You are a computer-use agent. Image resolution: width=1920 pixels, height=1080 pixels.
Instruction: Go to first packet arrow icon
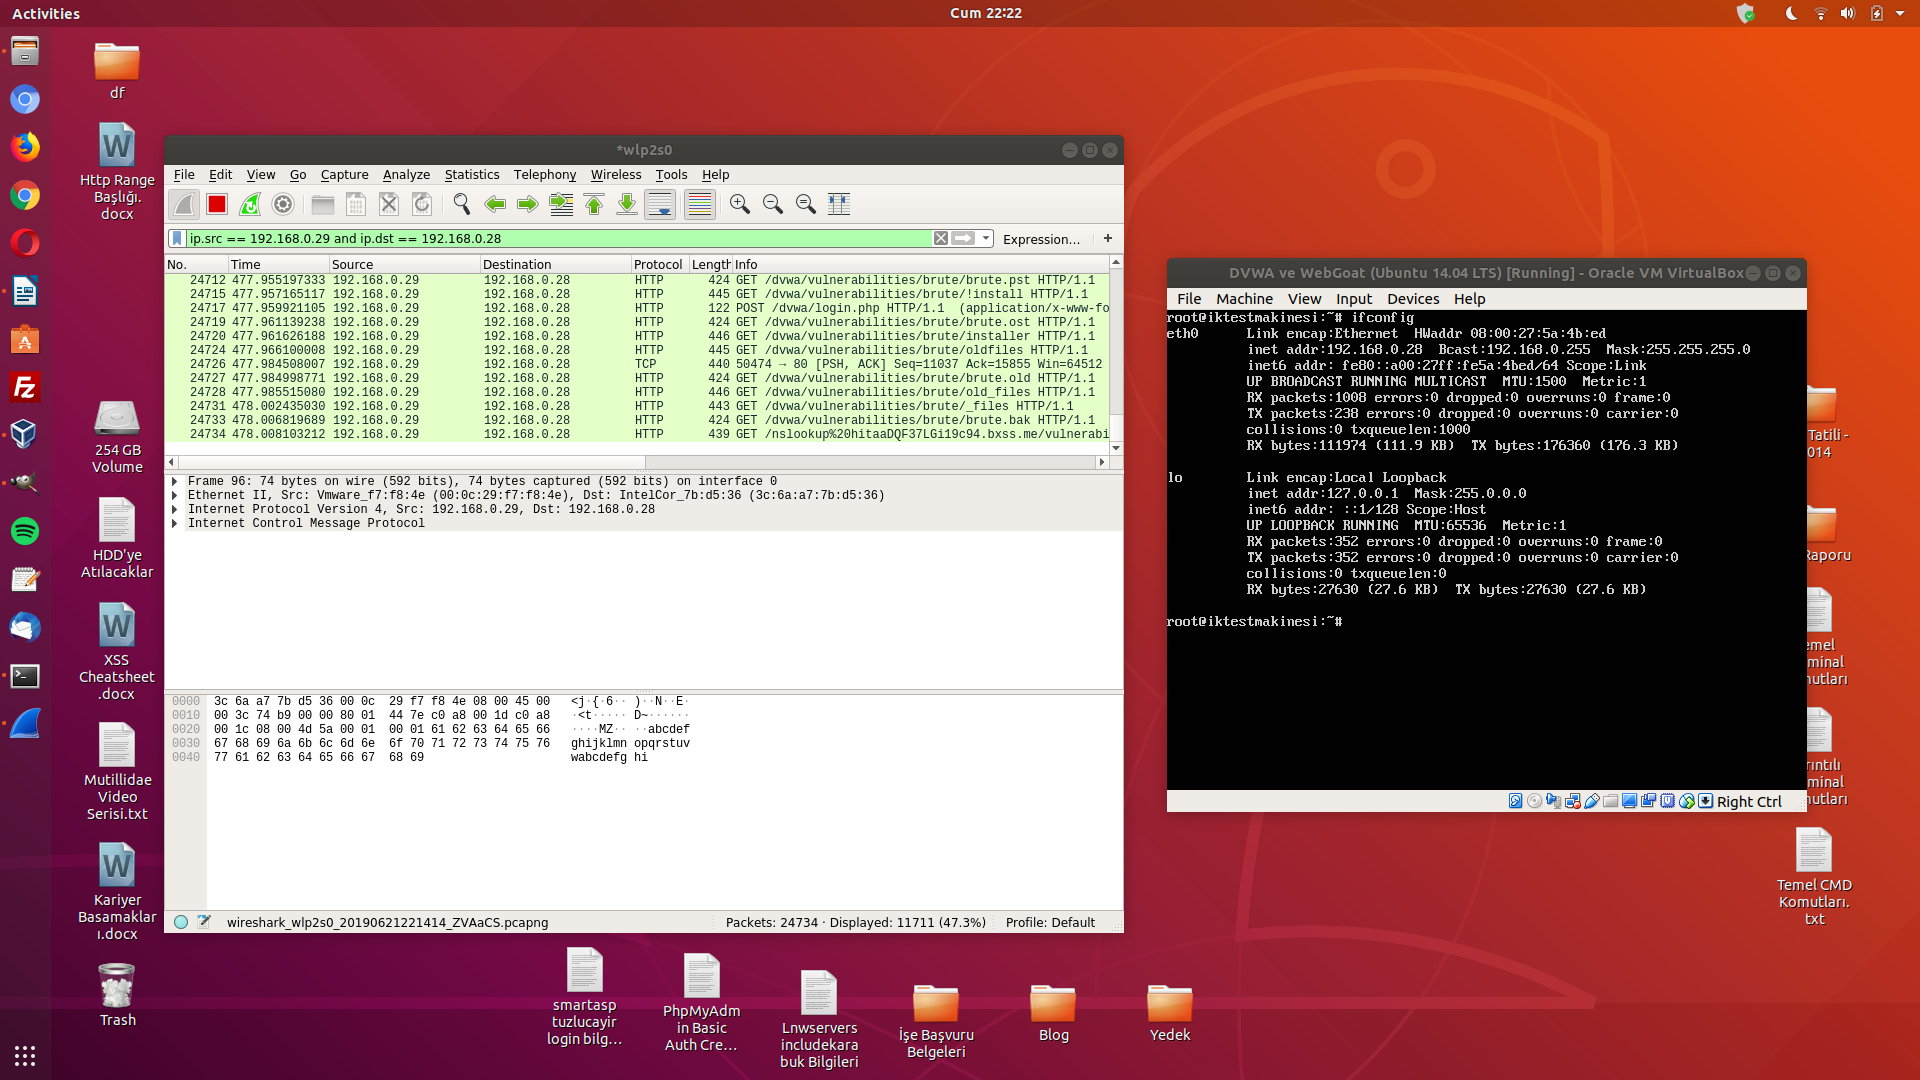point(594,204)
